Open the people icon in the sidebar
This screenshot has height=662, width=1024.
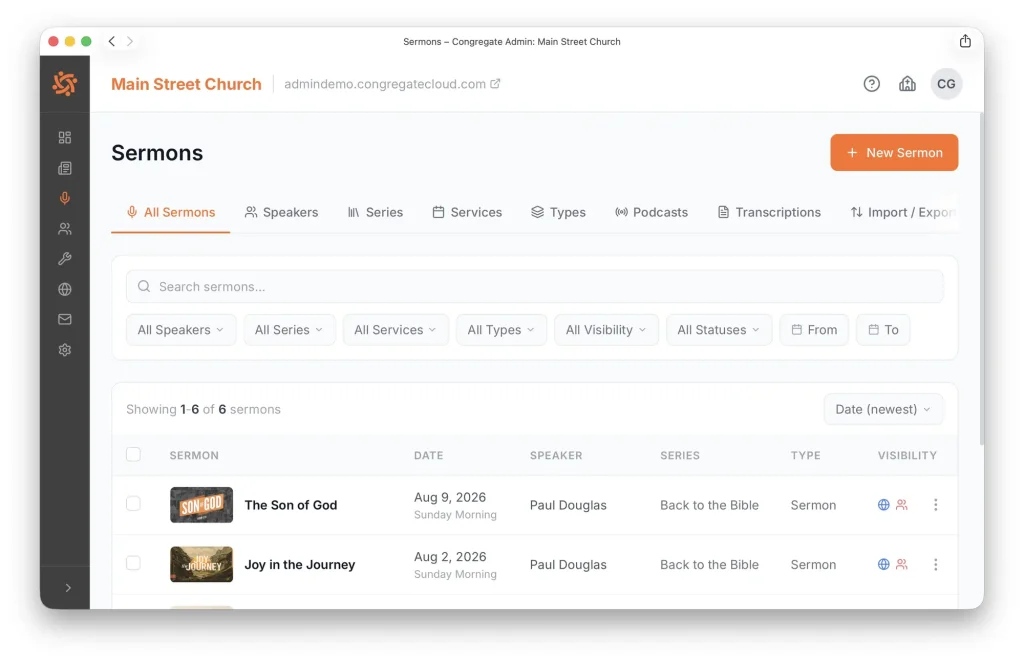65,229
